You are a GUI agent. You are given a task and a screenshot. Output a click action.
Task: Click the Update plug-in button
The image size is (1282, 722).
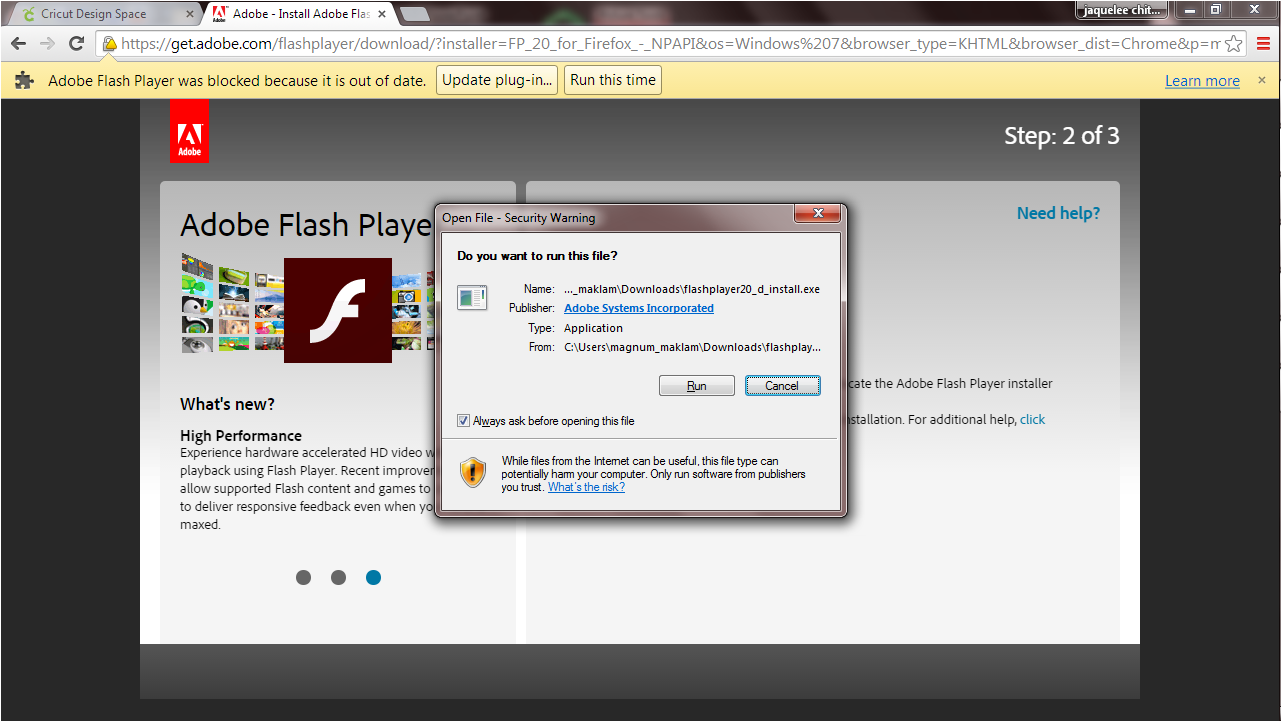coord(497,80)
